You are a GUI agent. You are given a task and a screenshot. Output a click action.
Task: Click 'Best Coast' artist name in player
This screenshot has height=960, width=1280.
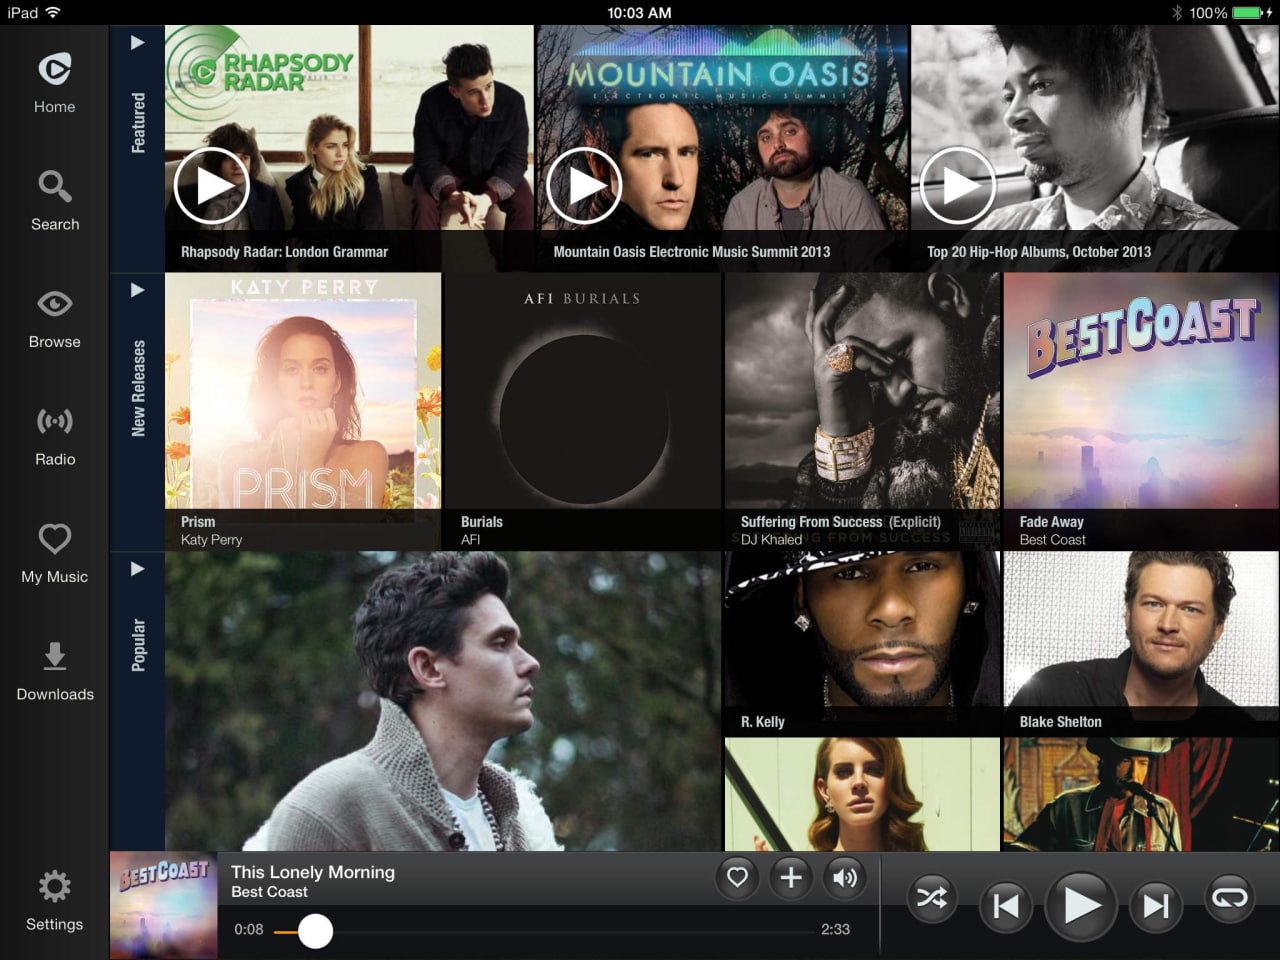coord(269,892)
